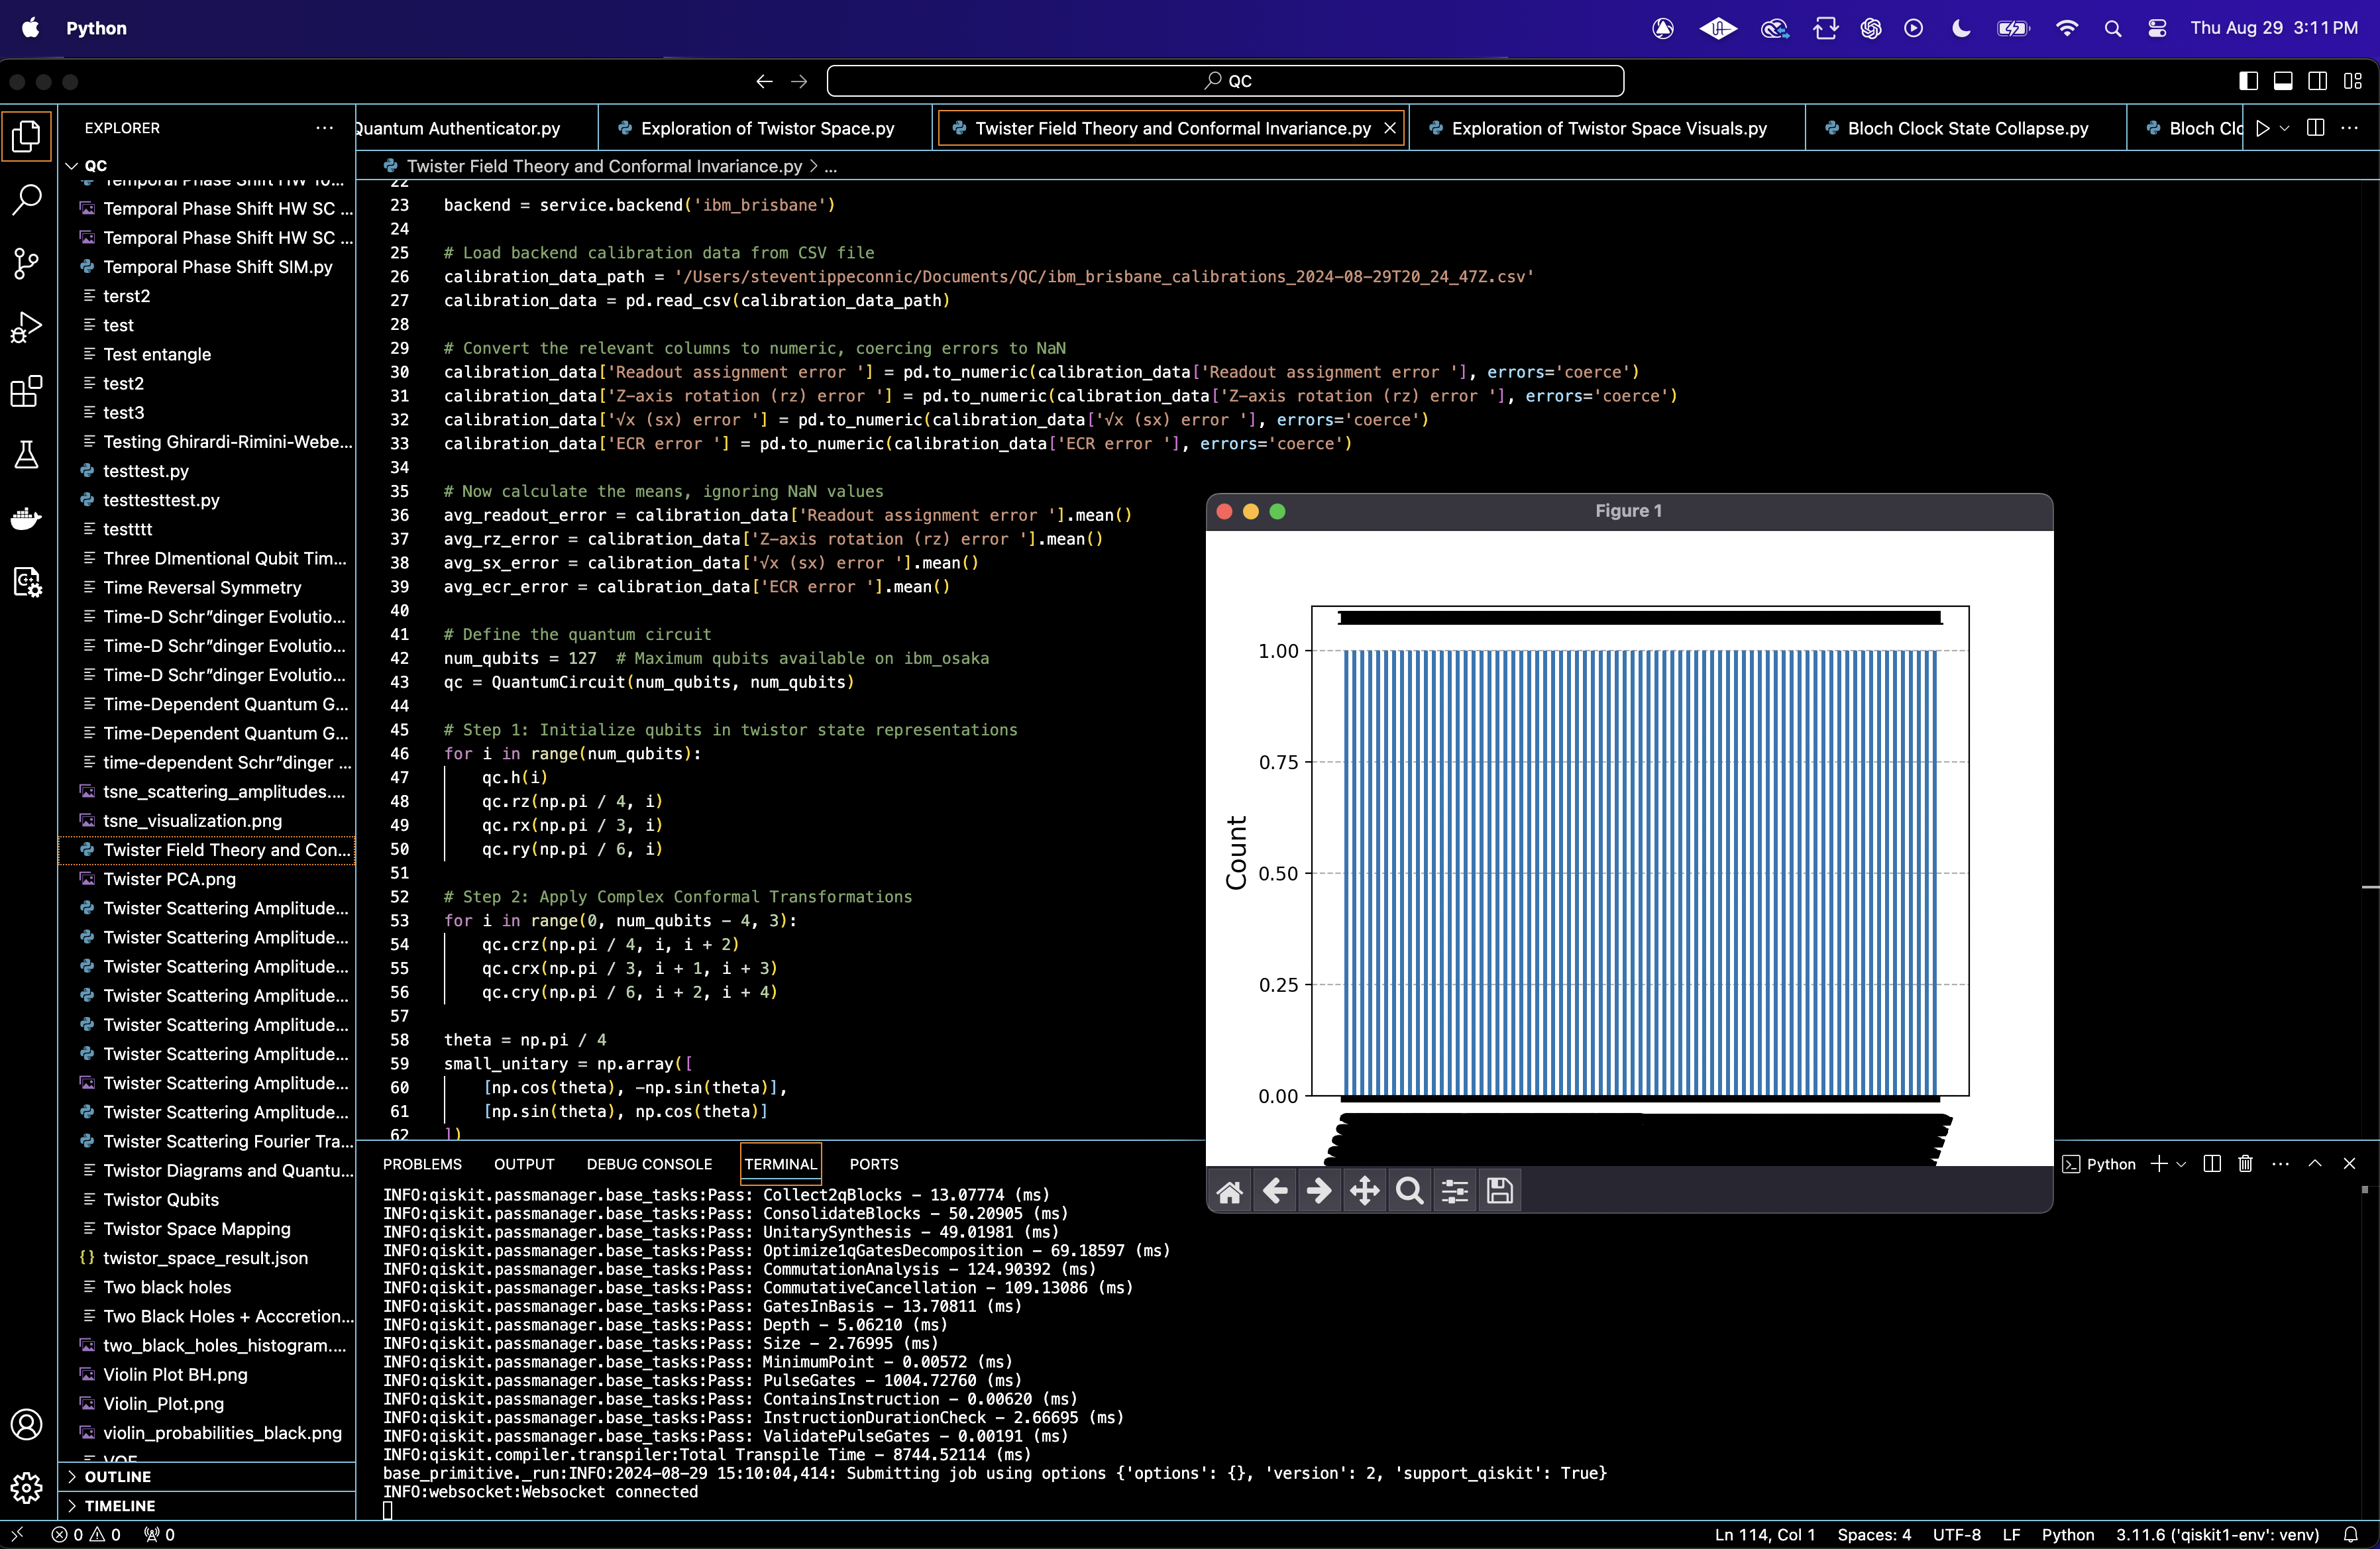Go forward with the navigation arrow
This screenshot has height=1549, width=2380.
pos(799,81)
